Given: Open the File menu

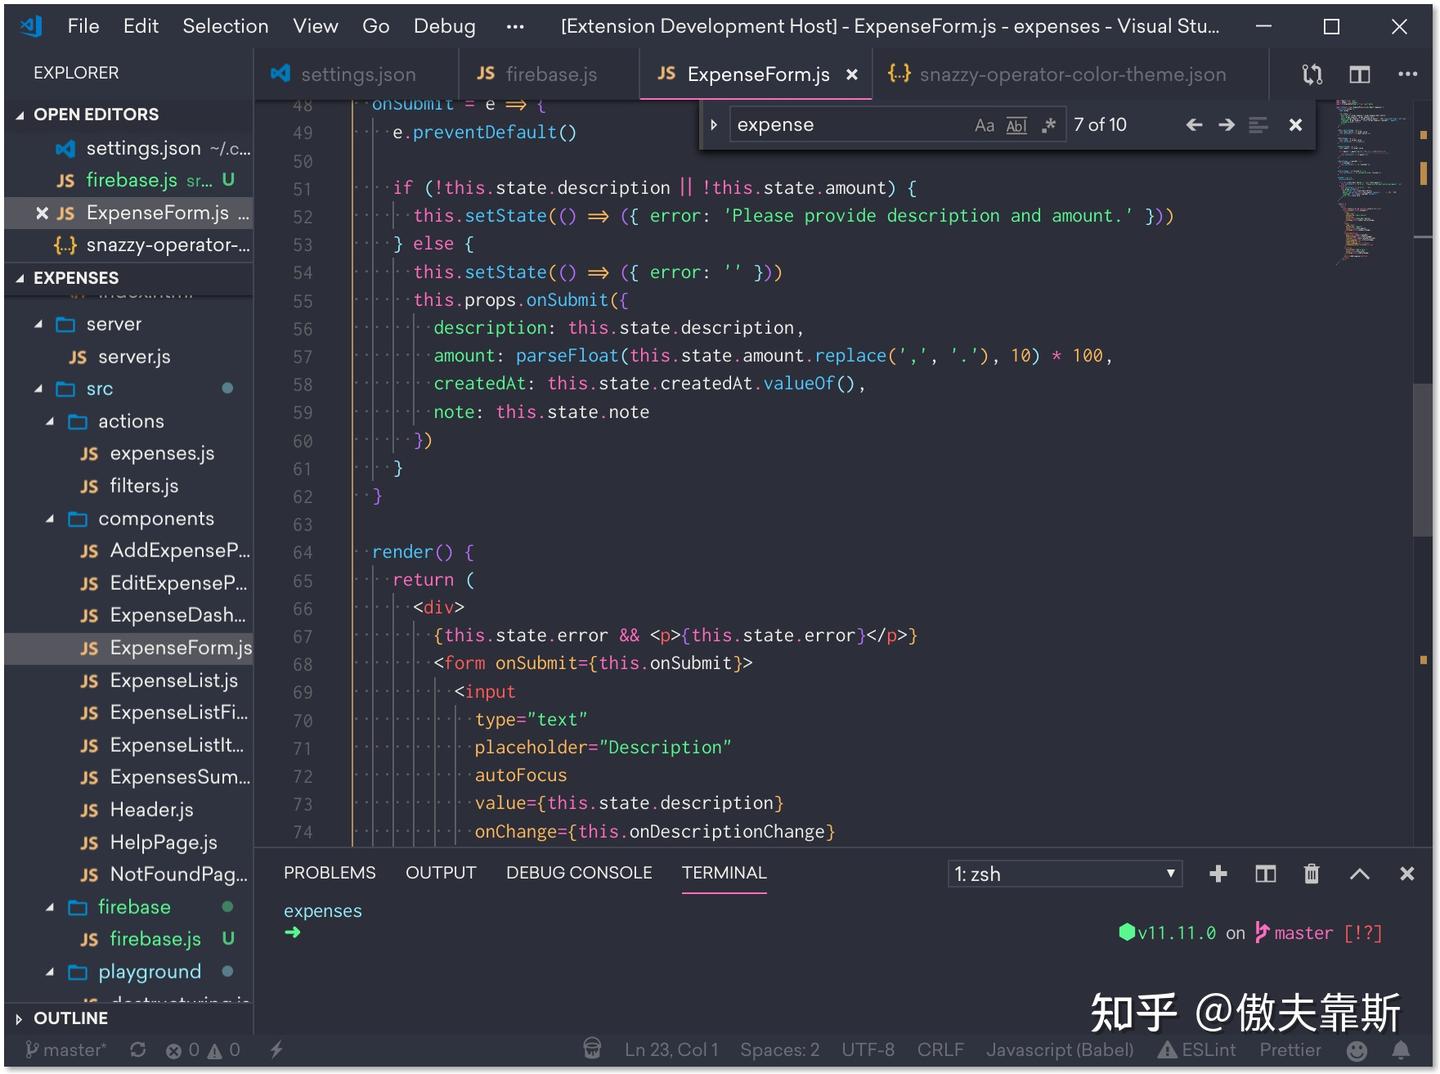Looking at the screenshot, I should (x=83, y=26).
